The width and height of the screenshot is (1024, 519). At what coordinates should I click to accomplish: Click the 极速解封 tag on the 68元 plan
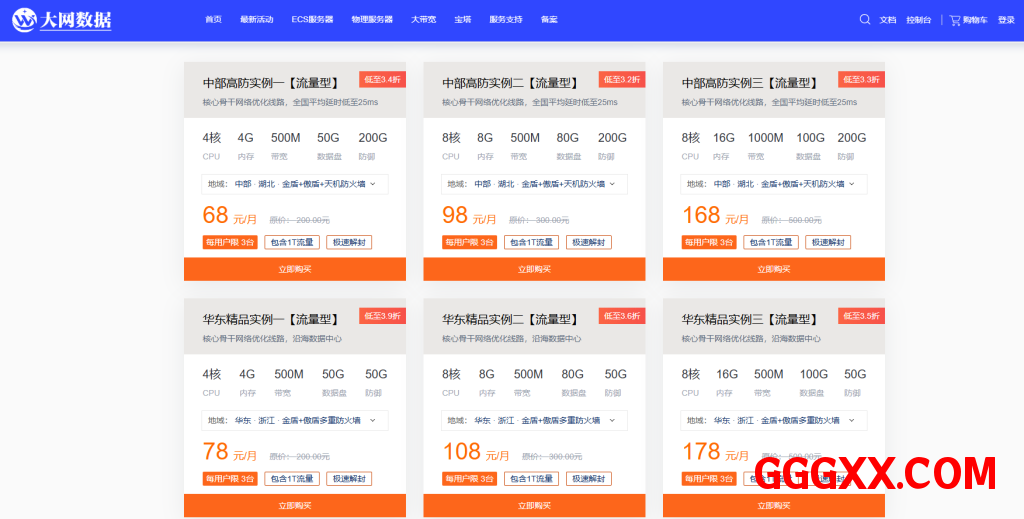pos(349,242)
